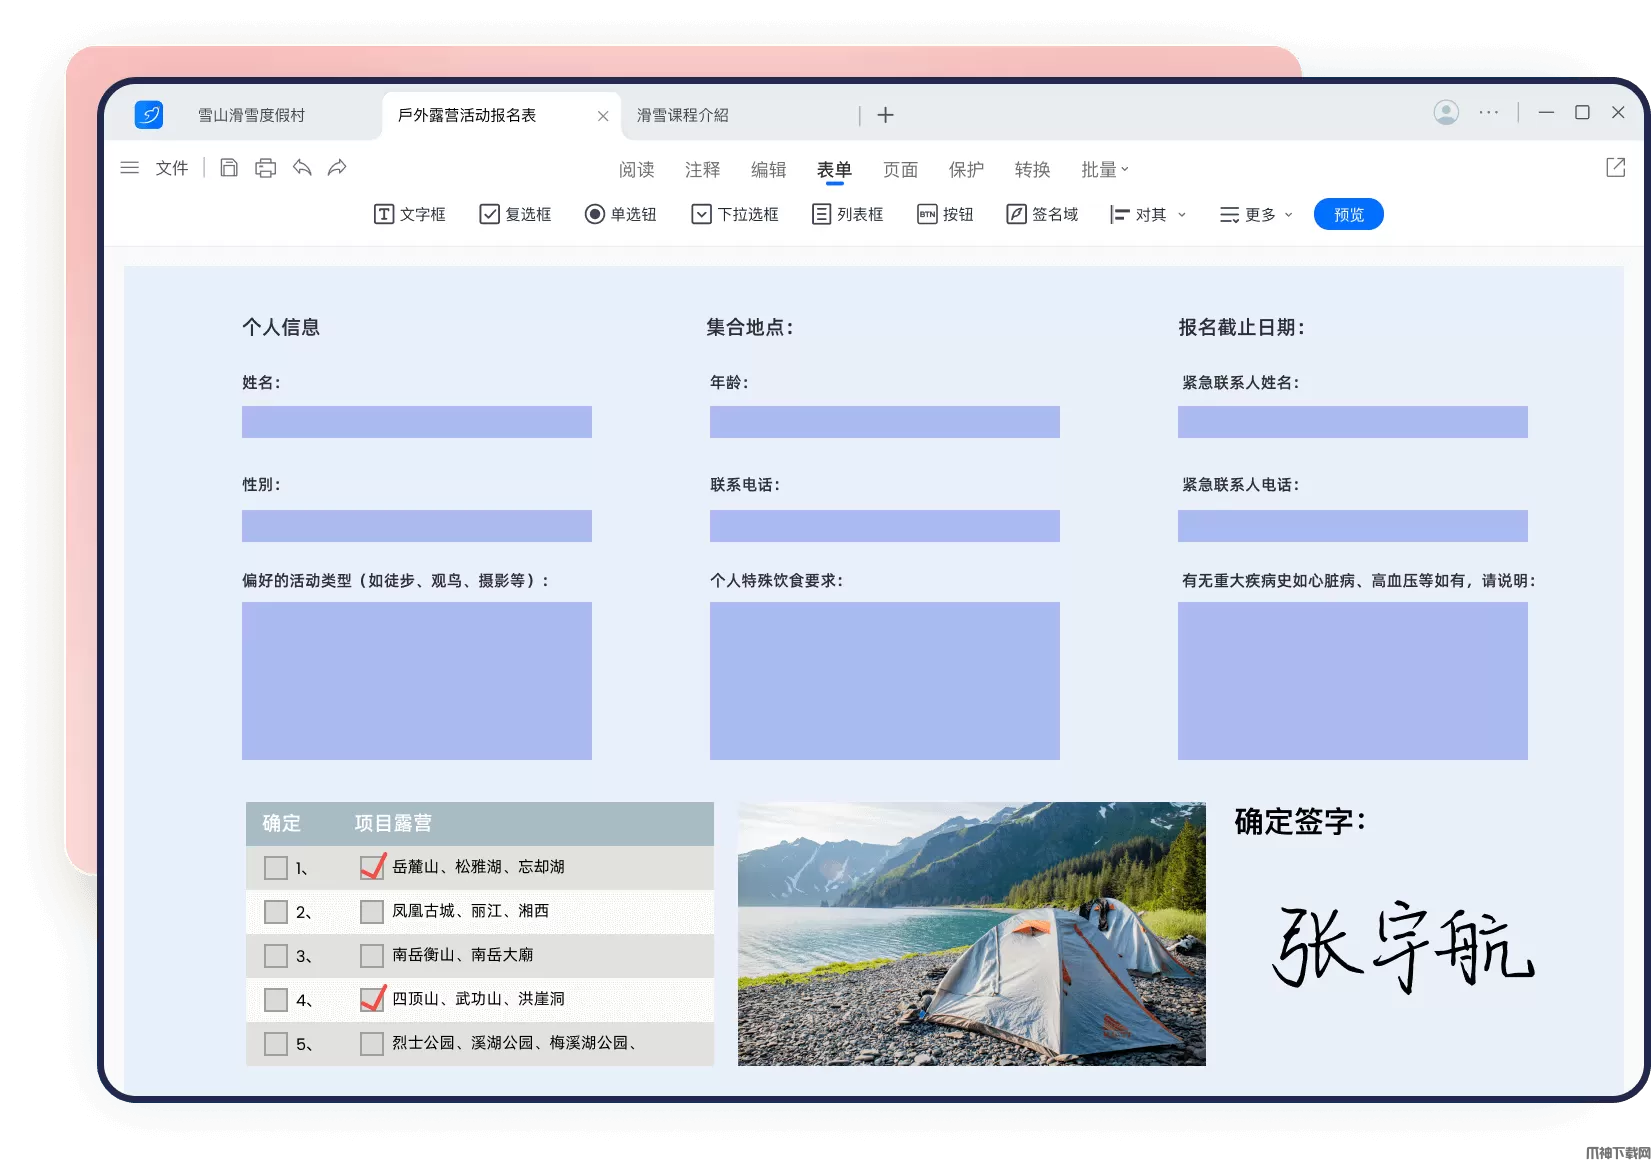
Task: Click the user account avatar icon
Action: click(1446, 113)
